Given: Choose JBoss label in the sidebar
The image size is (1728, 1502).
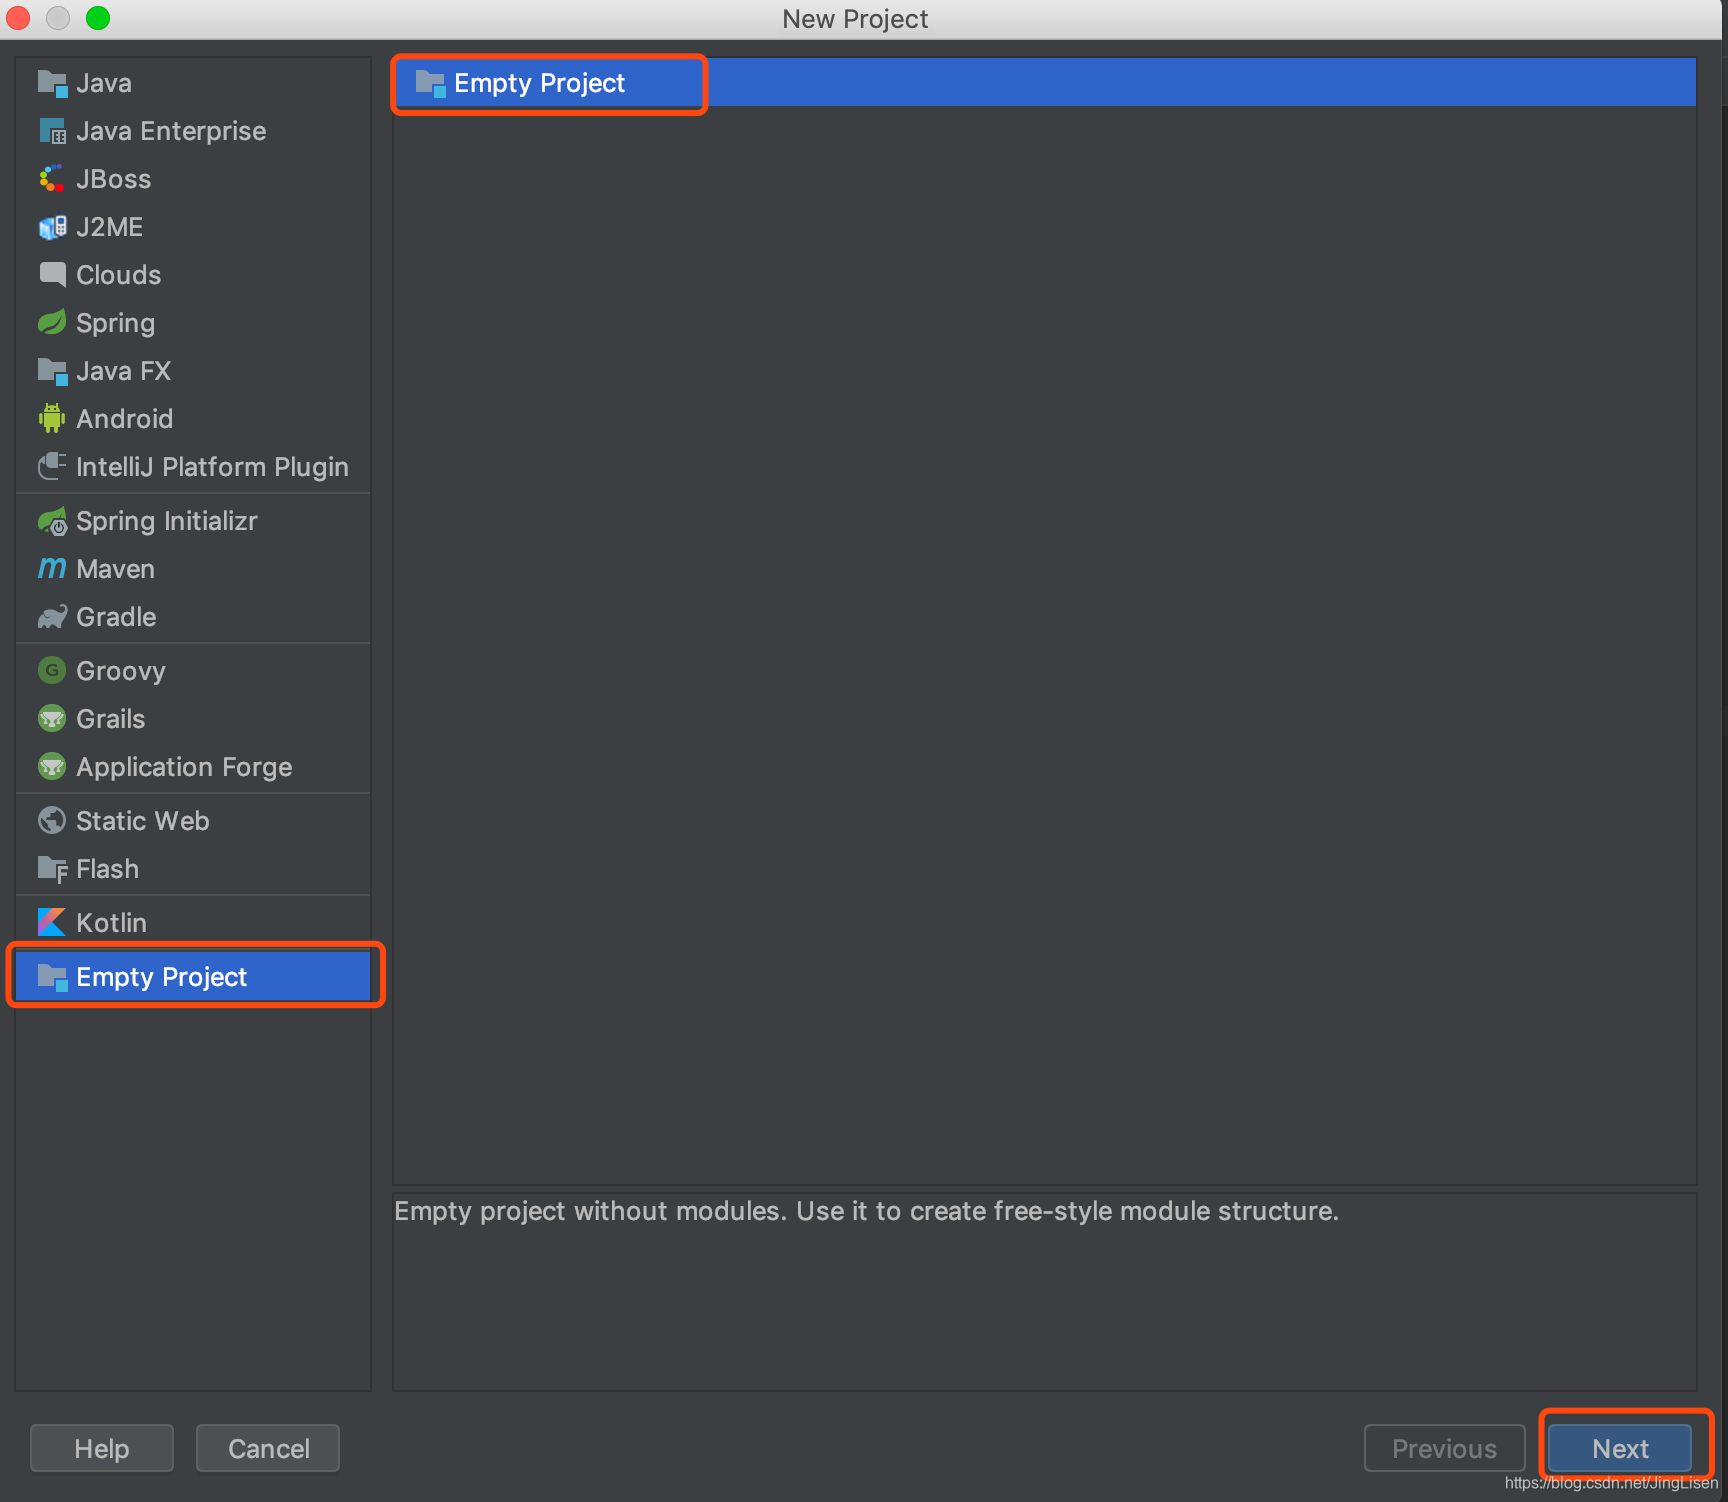Looking at the screenshot, I should [x=114, y=179].
